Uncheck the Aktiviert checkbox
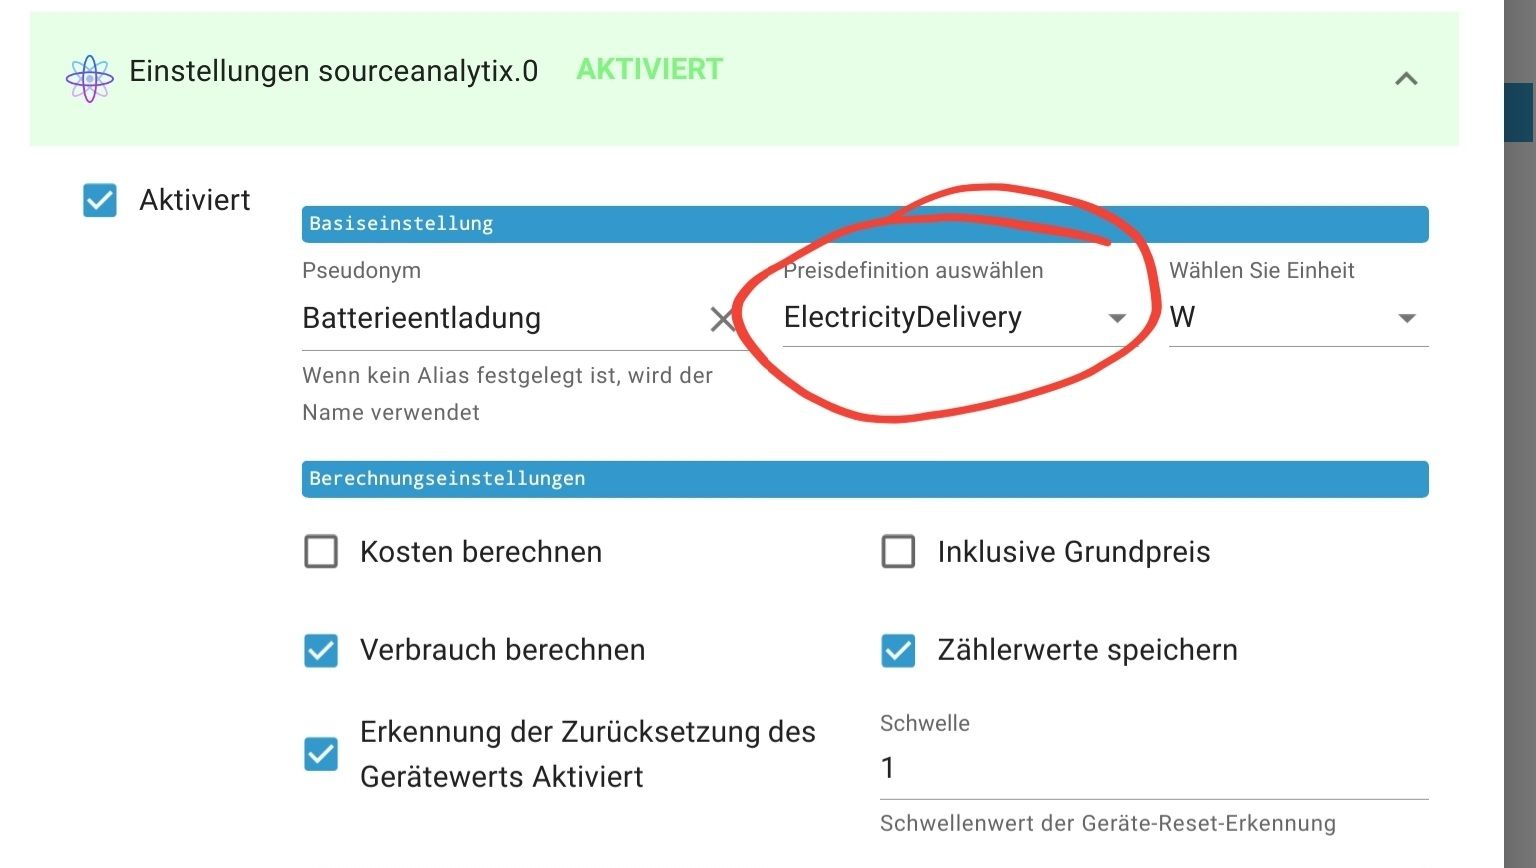The width and height of the screenshot is (1536, 868). (x=100, y=200)
